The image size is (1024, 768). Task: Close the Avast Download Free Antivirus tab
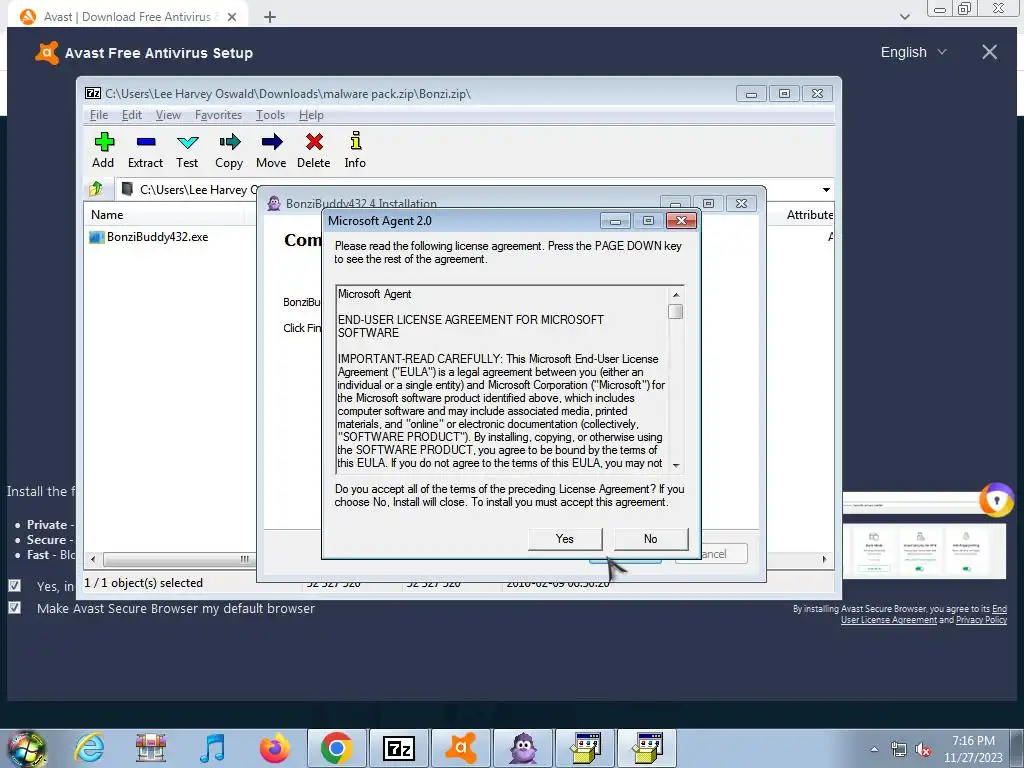coord(232,17)
